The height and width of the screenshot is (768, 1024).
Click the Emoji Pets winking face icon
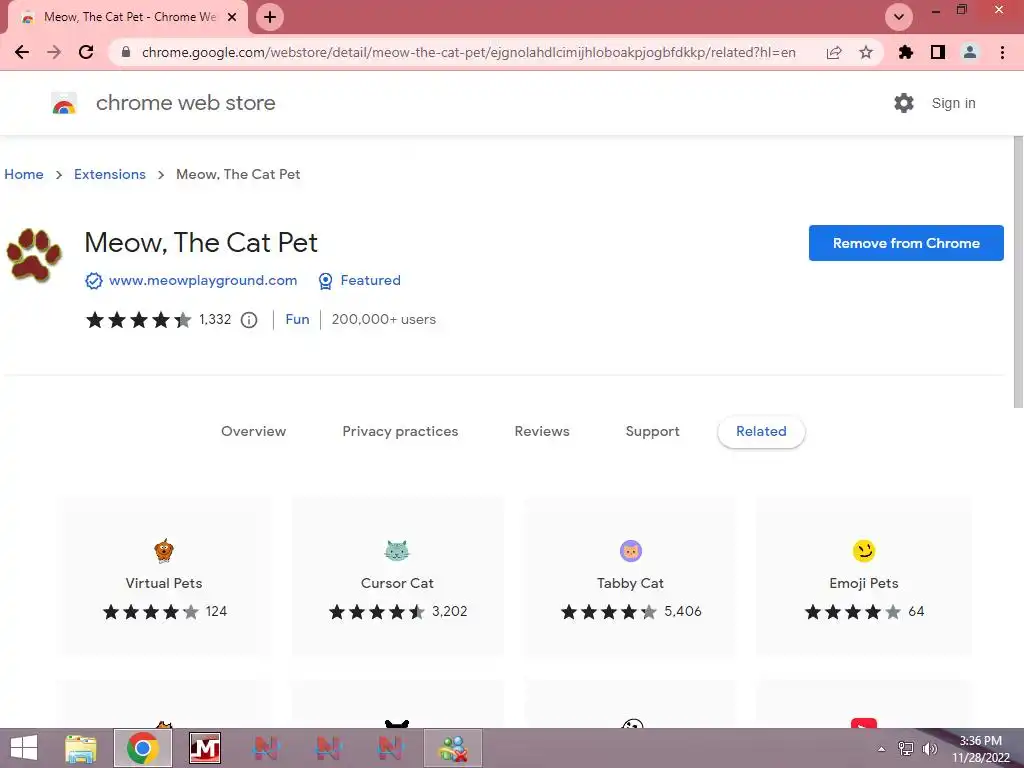coord(864,551)
